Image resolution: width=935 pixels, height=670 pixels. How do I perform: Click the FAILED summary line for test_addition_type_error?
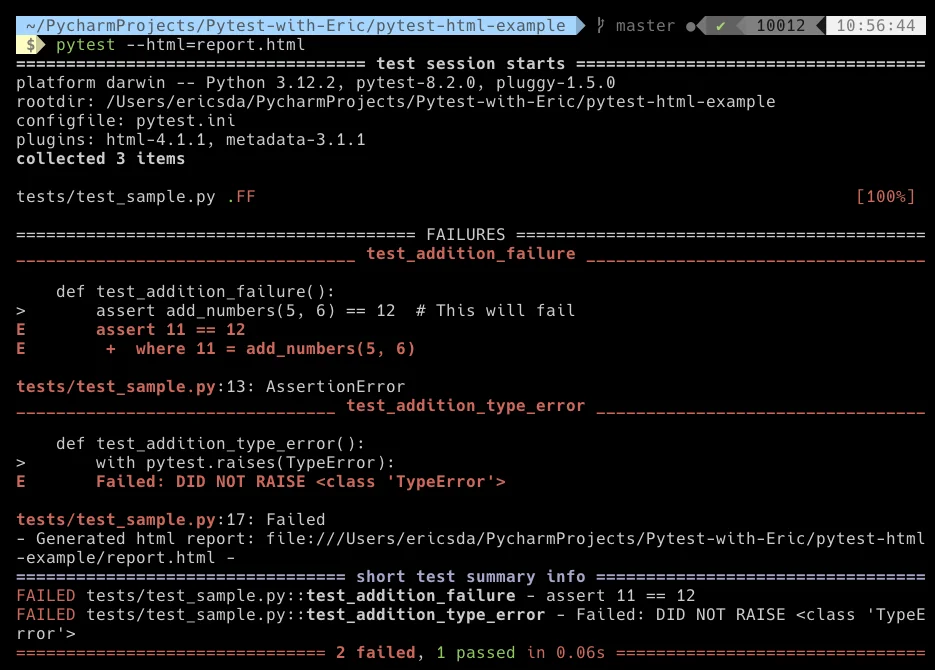(470, 624)
